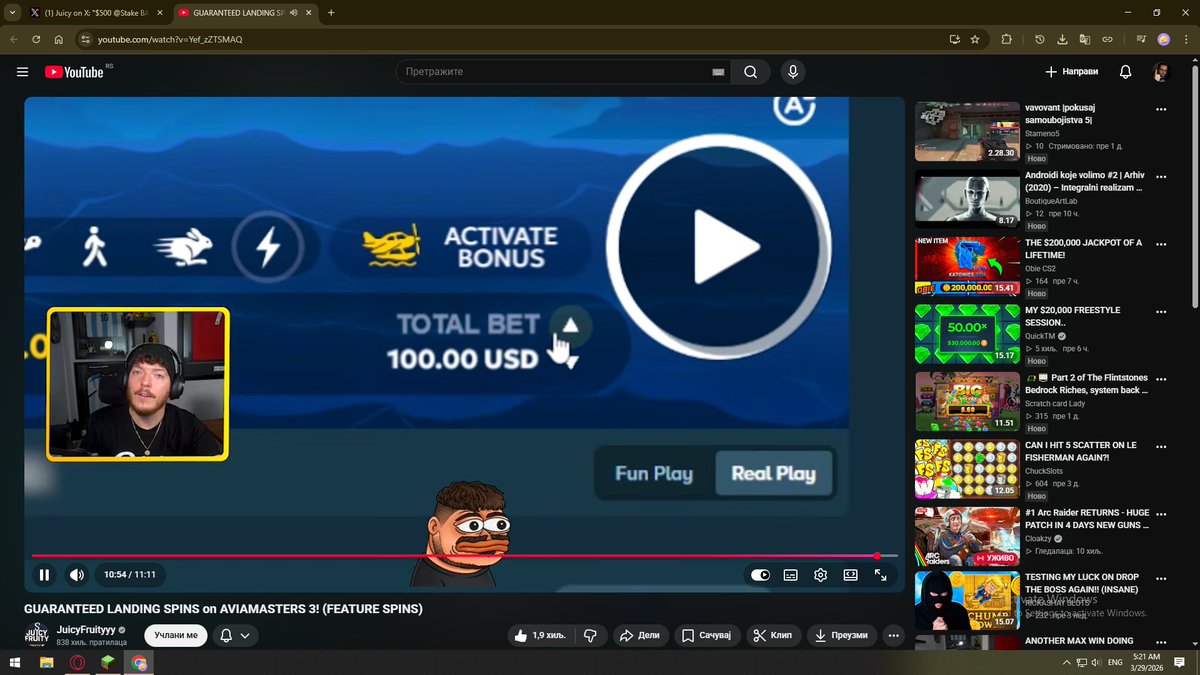The image size is (1200, 675).
Task: Reload the page
Action: coord(36,39)
